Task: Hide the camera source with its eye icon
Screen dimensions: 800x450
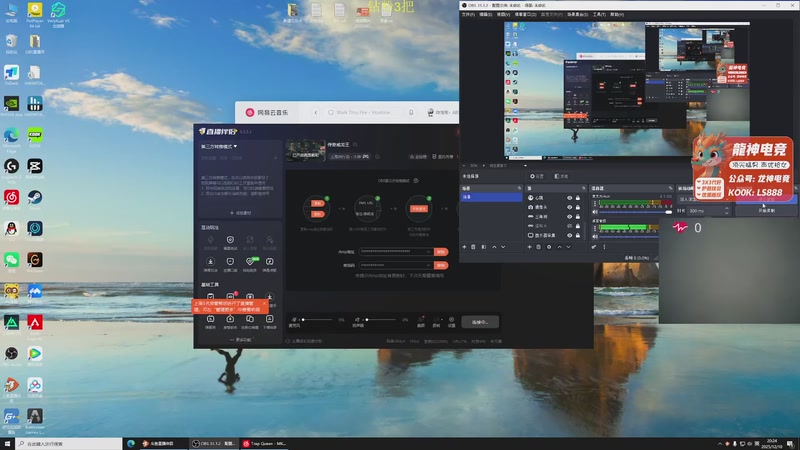Action: click(569, 207)
